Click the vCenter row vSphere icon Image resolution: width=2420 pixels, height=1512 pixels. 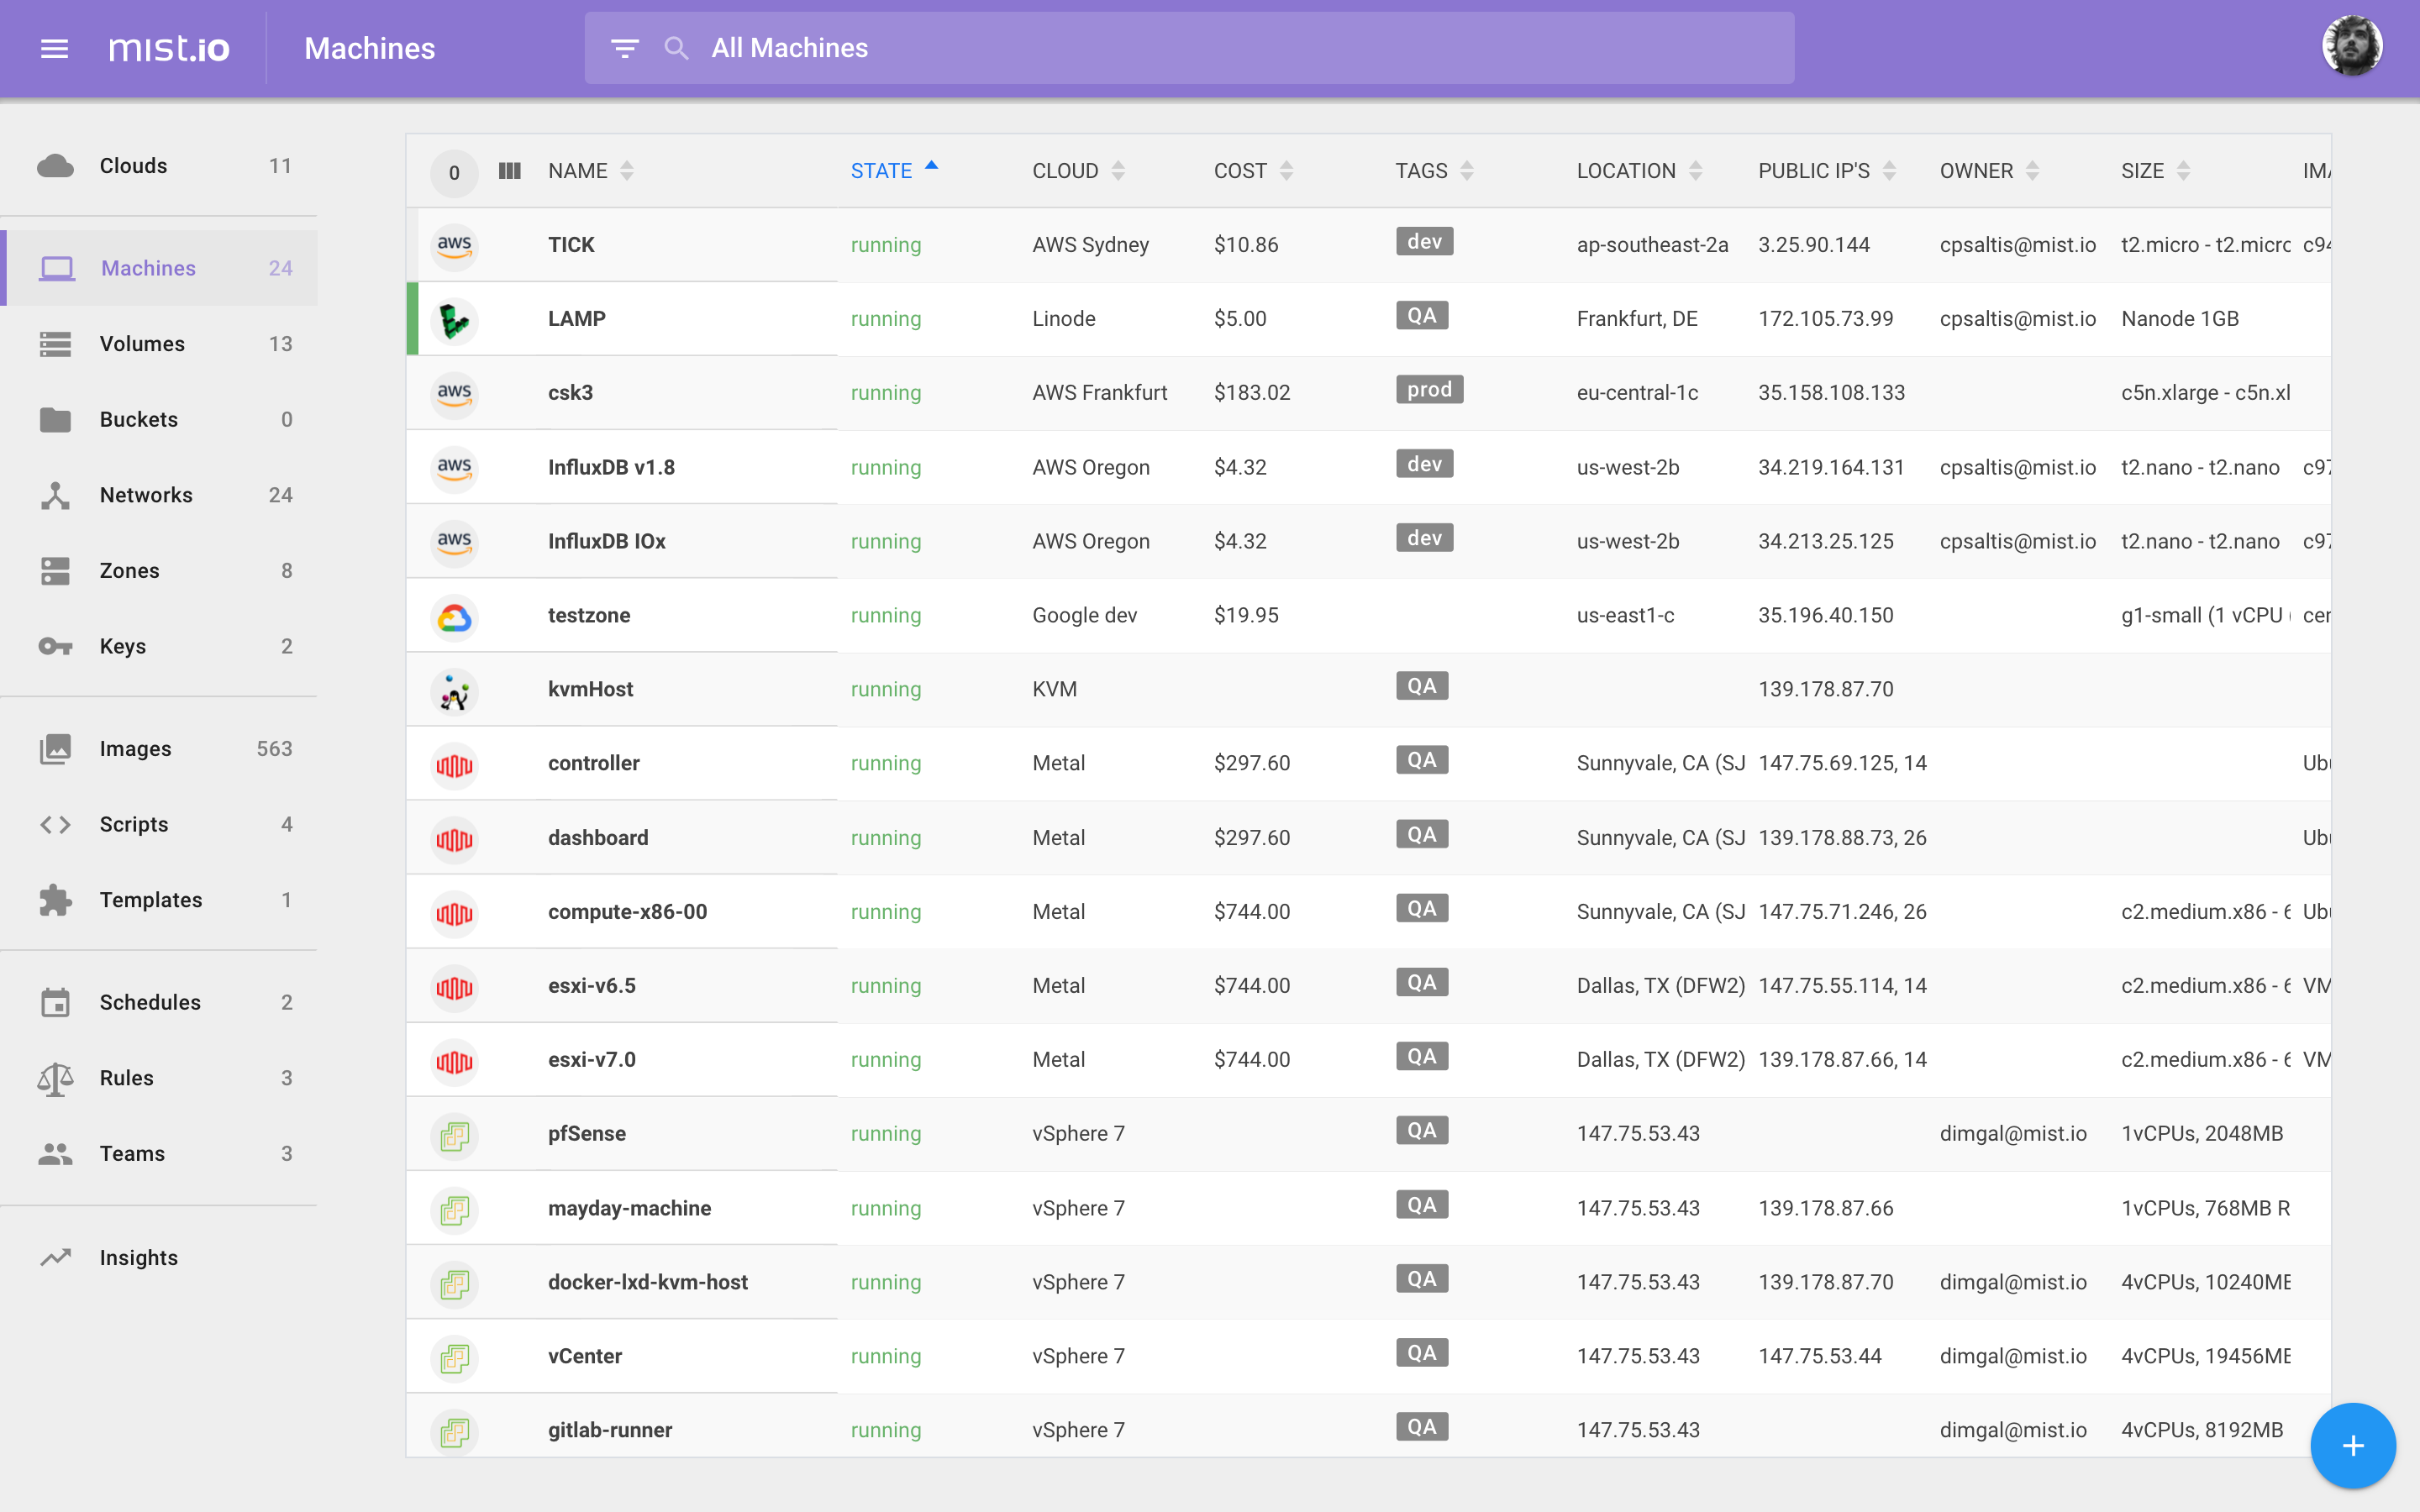(454, 1358)
